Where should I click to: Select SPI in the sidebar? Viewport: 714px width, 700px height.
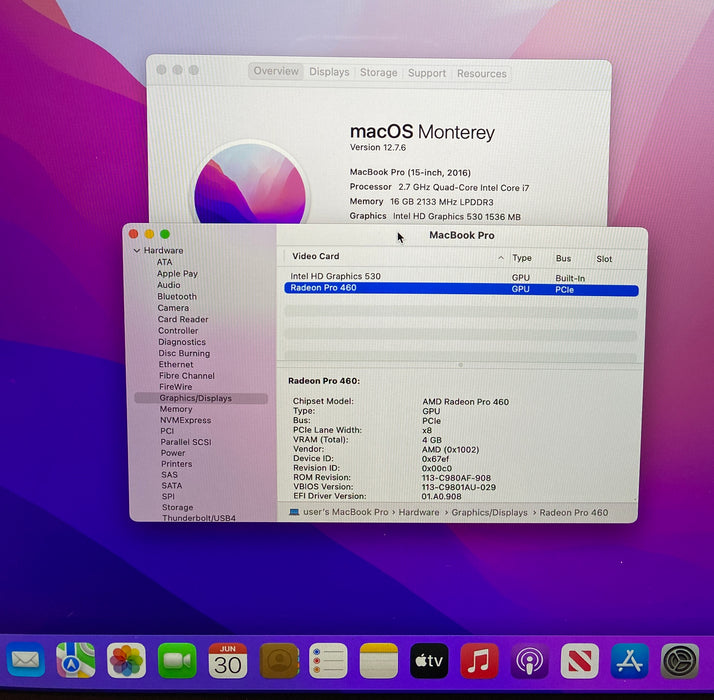click(x=168, y=496)
